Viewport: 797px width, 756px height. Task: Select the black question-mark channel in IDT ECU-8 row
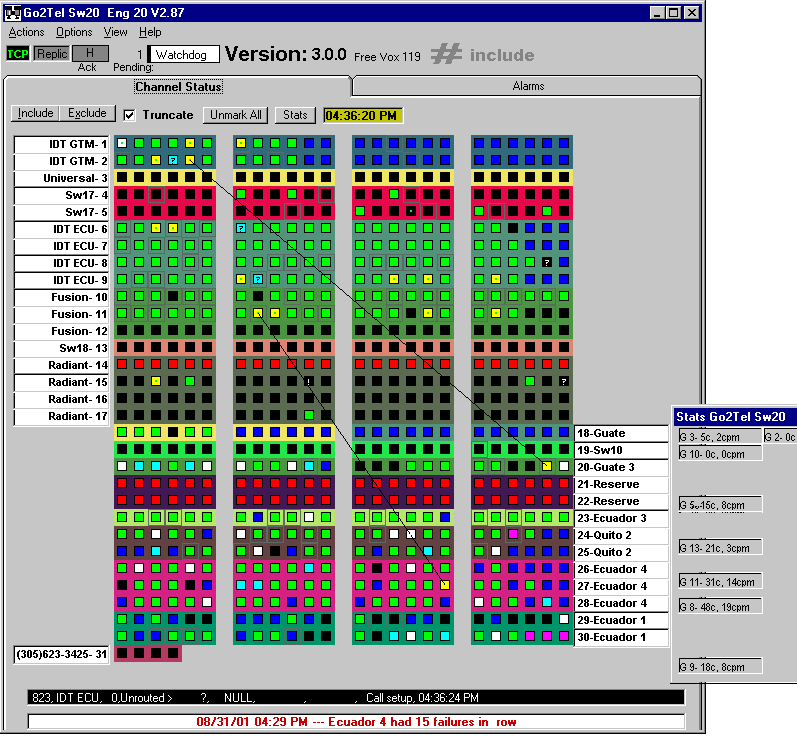coord(547,262)
